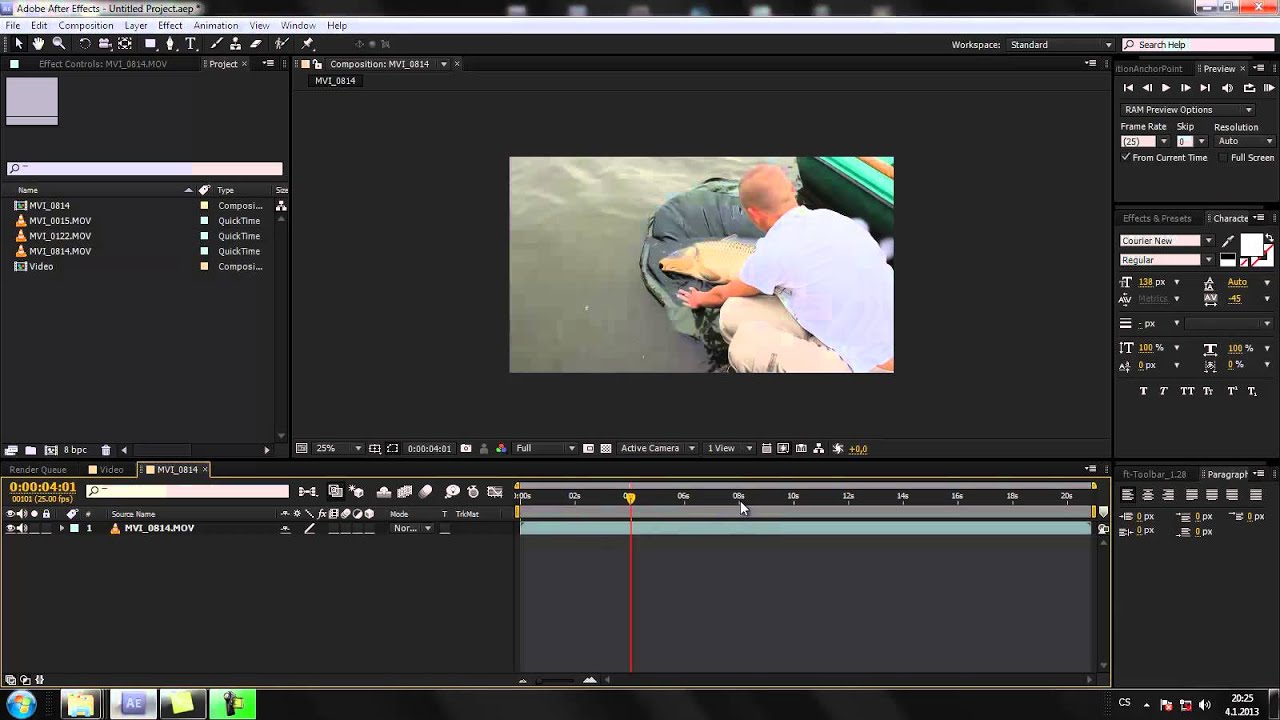Toggle region of interest button
The width and height of the screenshot is (1280, 720).
pos(589,449)
